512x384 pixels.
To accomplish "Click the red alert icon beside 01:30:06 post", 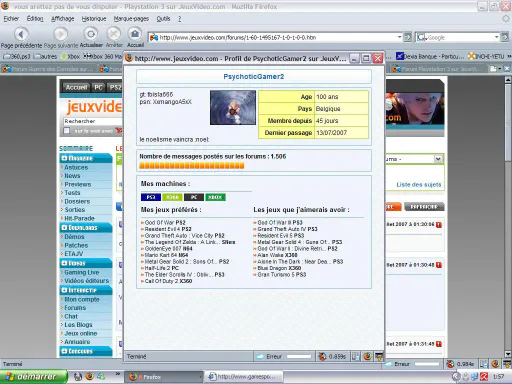I will (x=439, y=225).
